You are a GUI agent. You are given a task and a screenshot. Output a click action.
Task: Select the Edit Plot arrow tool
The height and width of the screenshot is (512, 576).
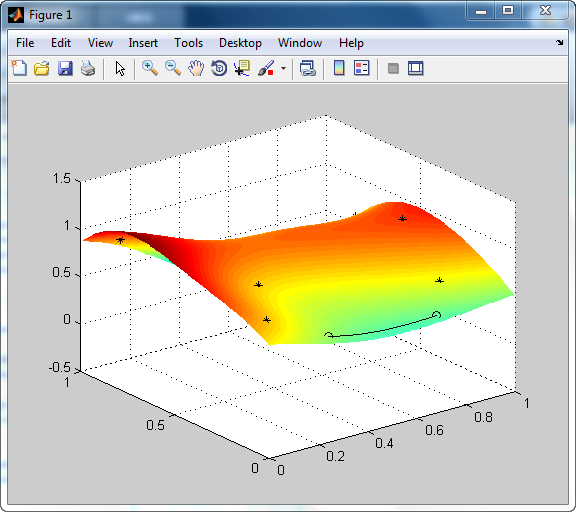pyautogui.click(x=120, y=68)
